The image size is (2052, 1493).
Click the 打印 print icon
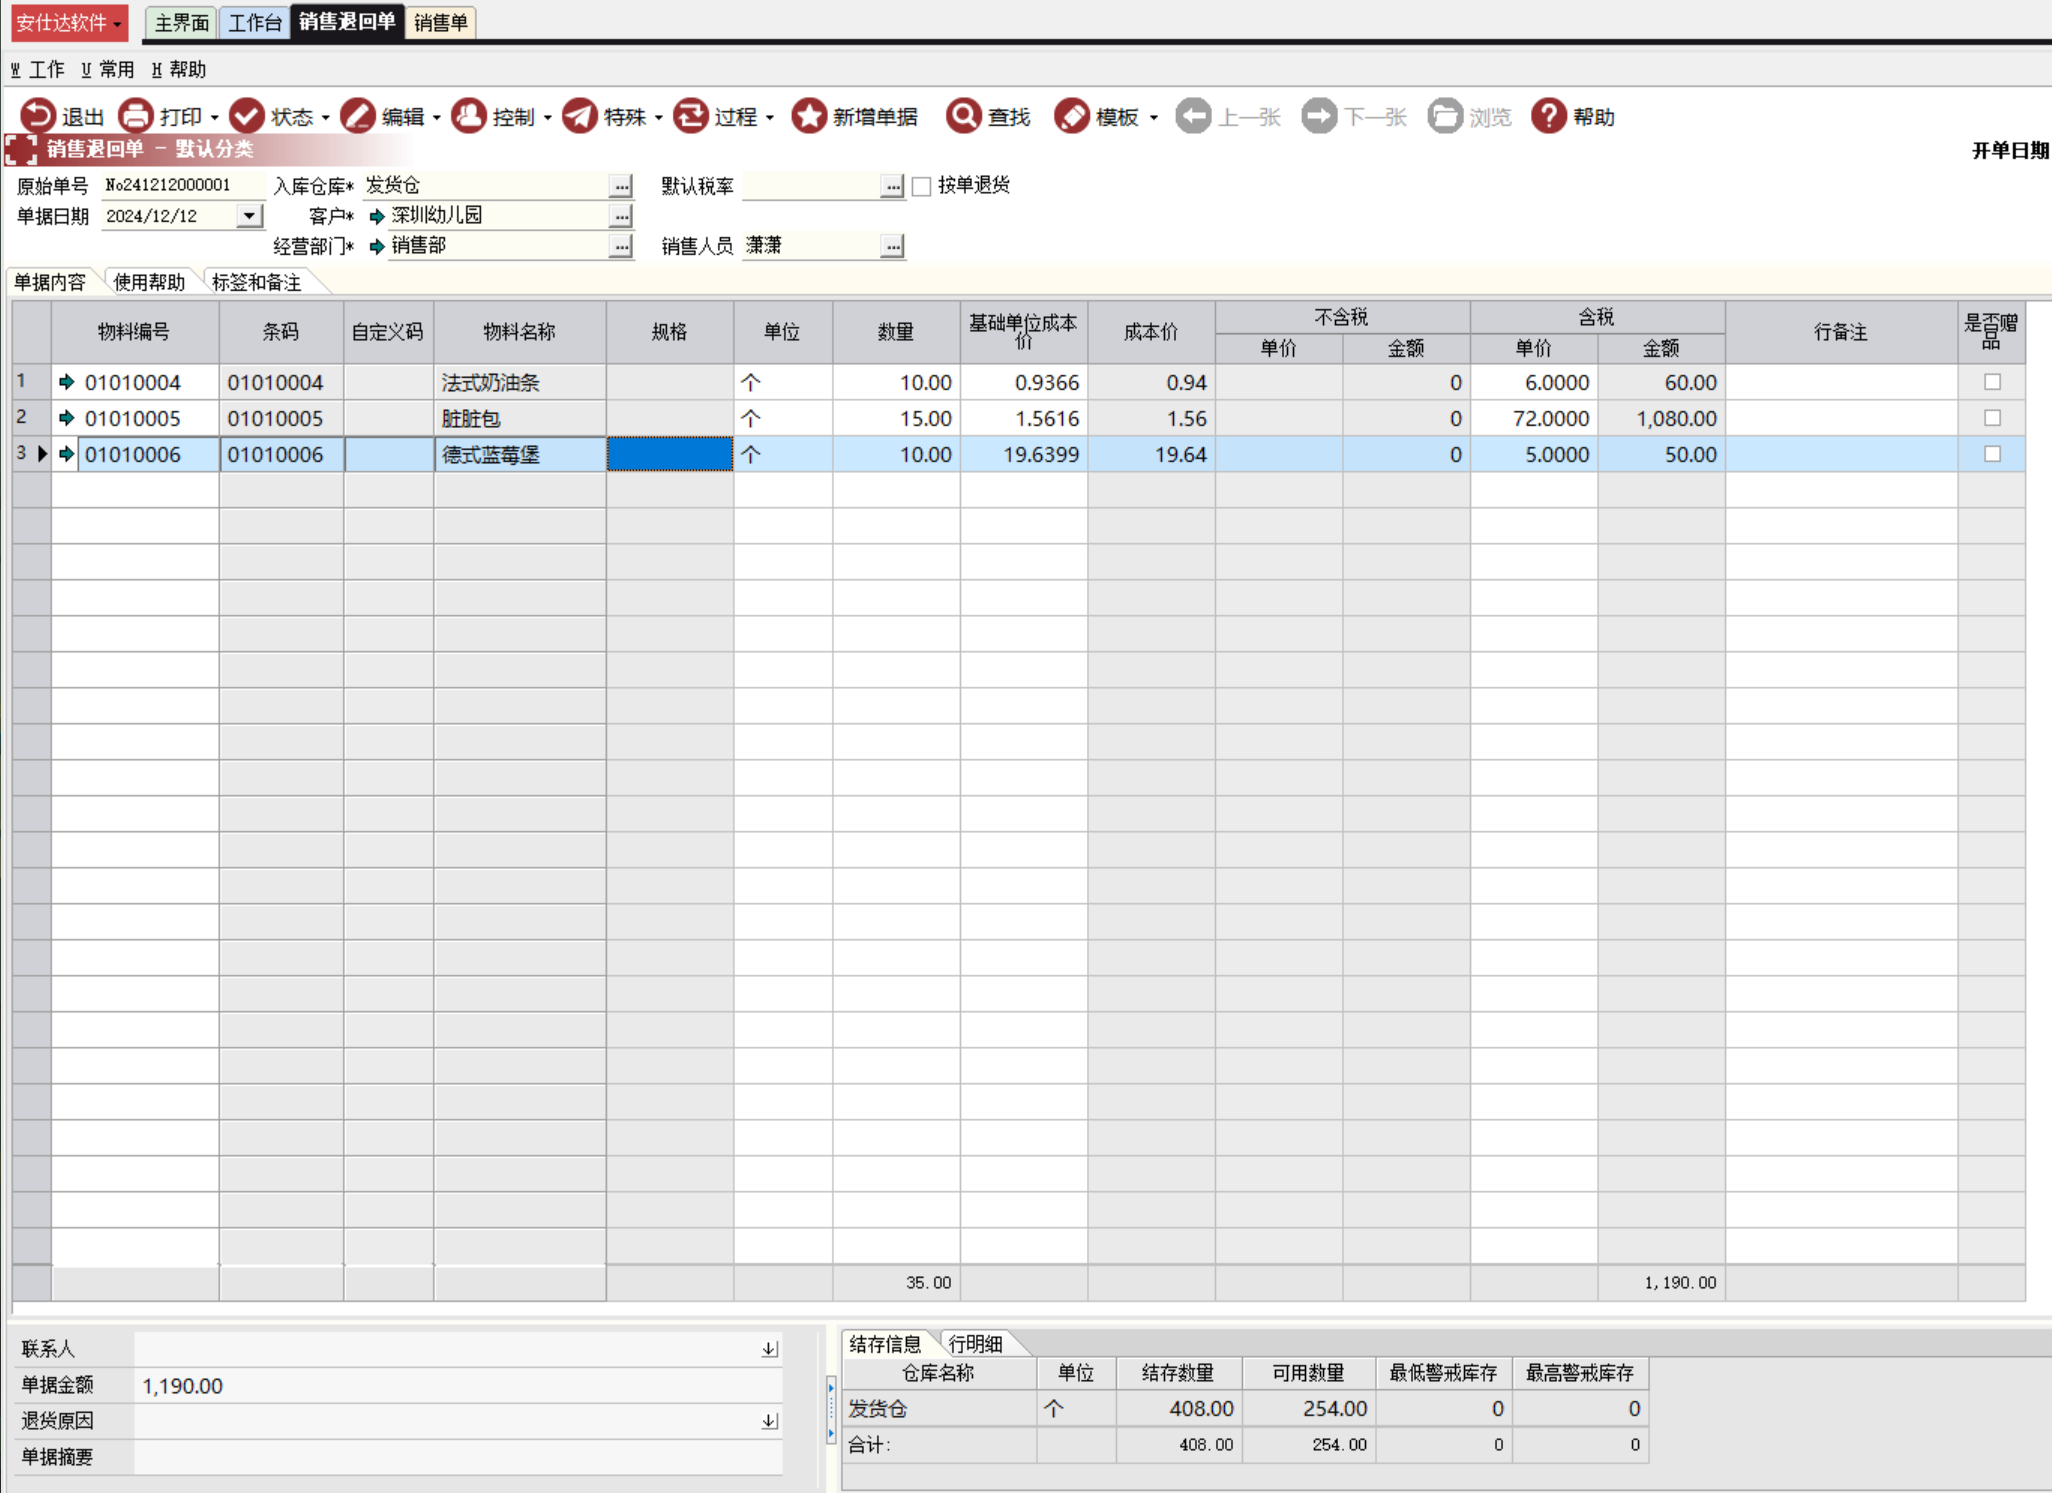click(x=136, y=116)
